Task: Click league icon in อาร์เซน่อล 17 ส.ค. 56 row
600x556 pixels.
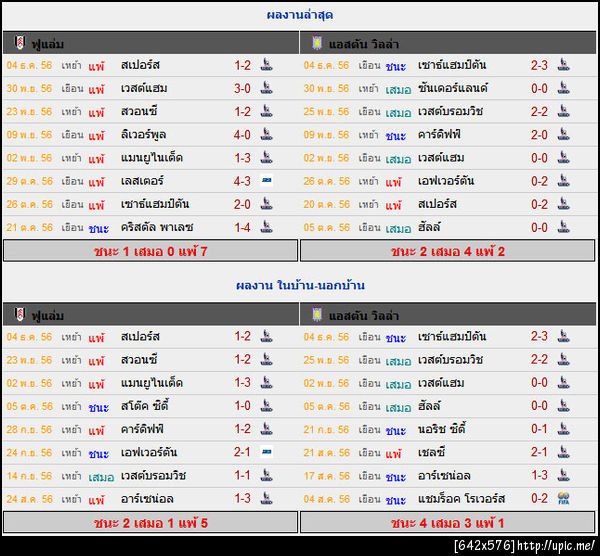Action: tap(563, 475)
